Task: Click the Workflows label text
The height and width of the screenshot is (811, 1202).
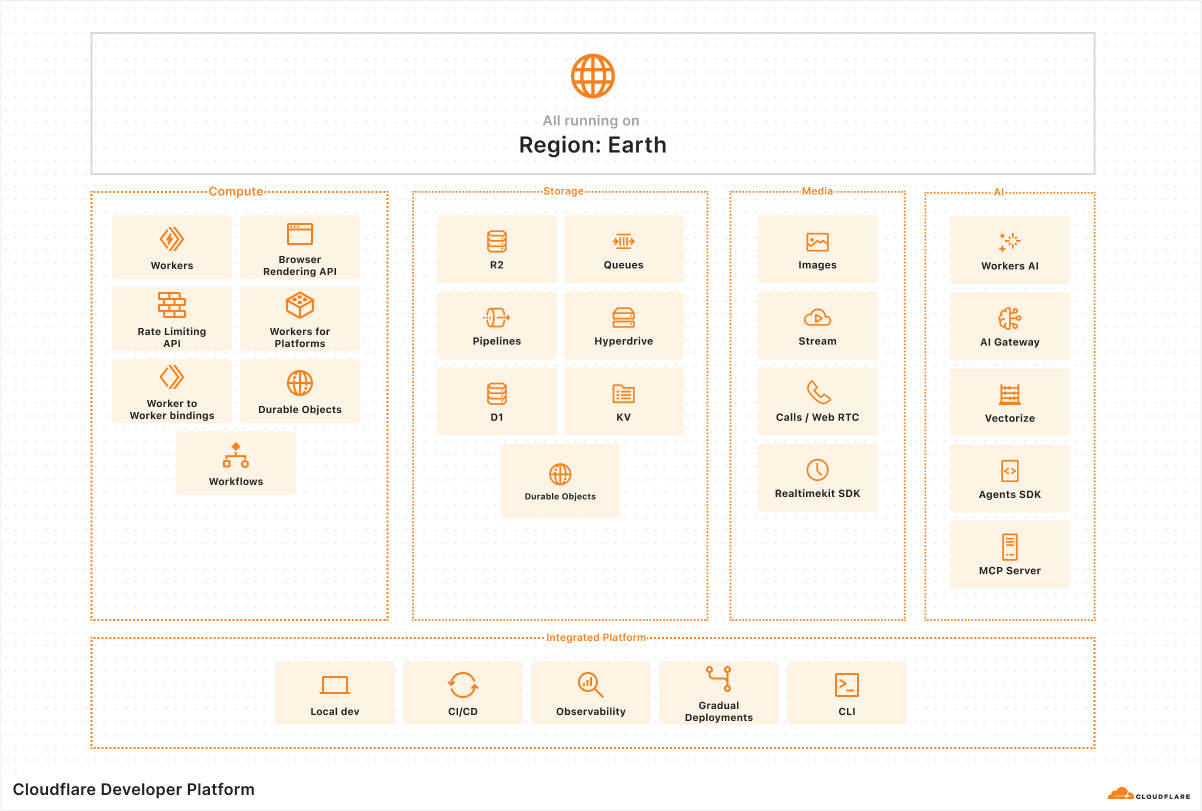Action: pyautogui.click(x=236, y=482)
